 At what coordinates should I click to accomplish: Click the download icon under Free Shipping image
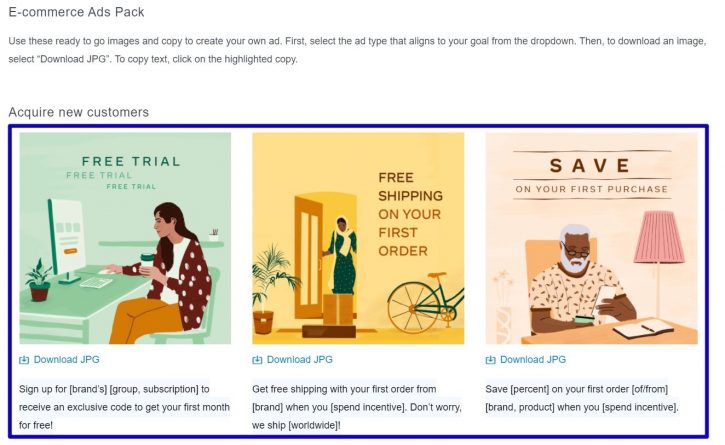tap(257, 360)
